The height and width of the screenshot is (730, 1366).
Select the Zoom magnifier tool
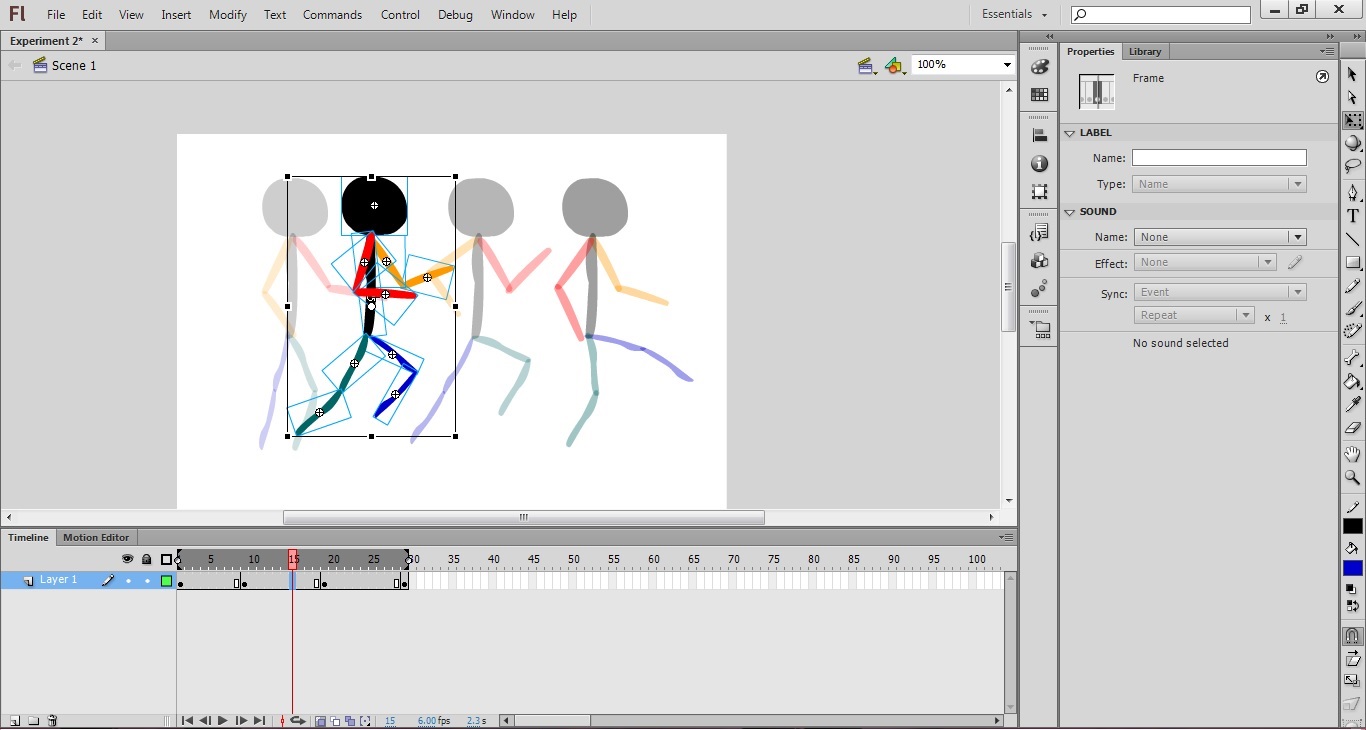coord(1352,477)
